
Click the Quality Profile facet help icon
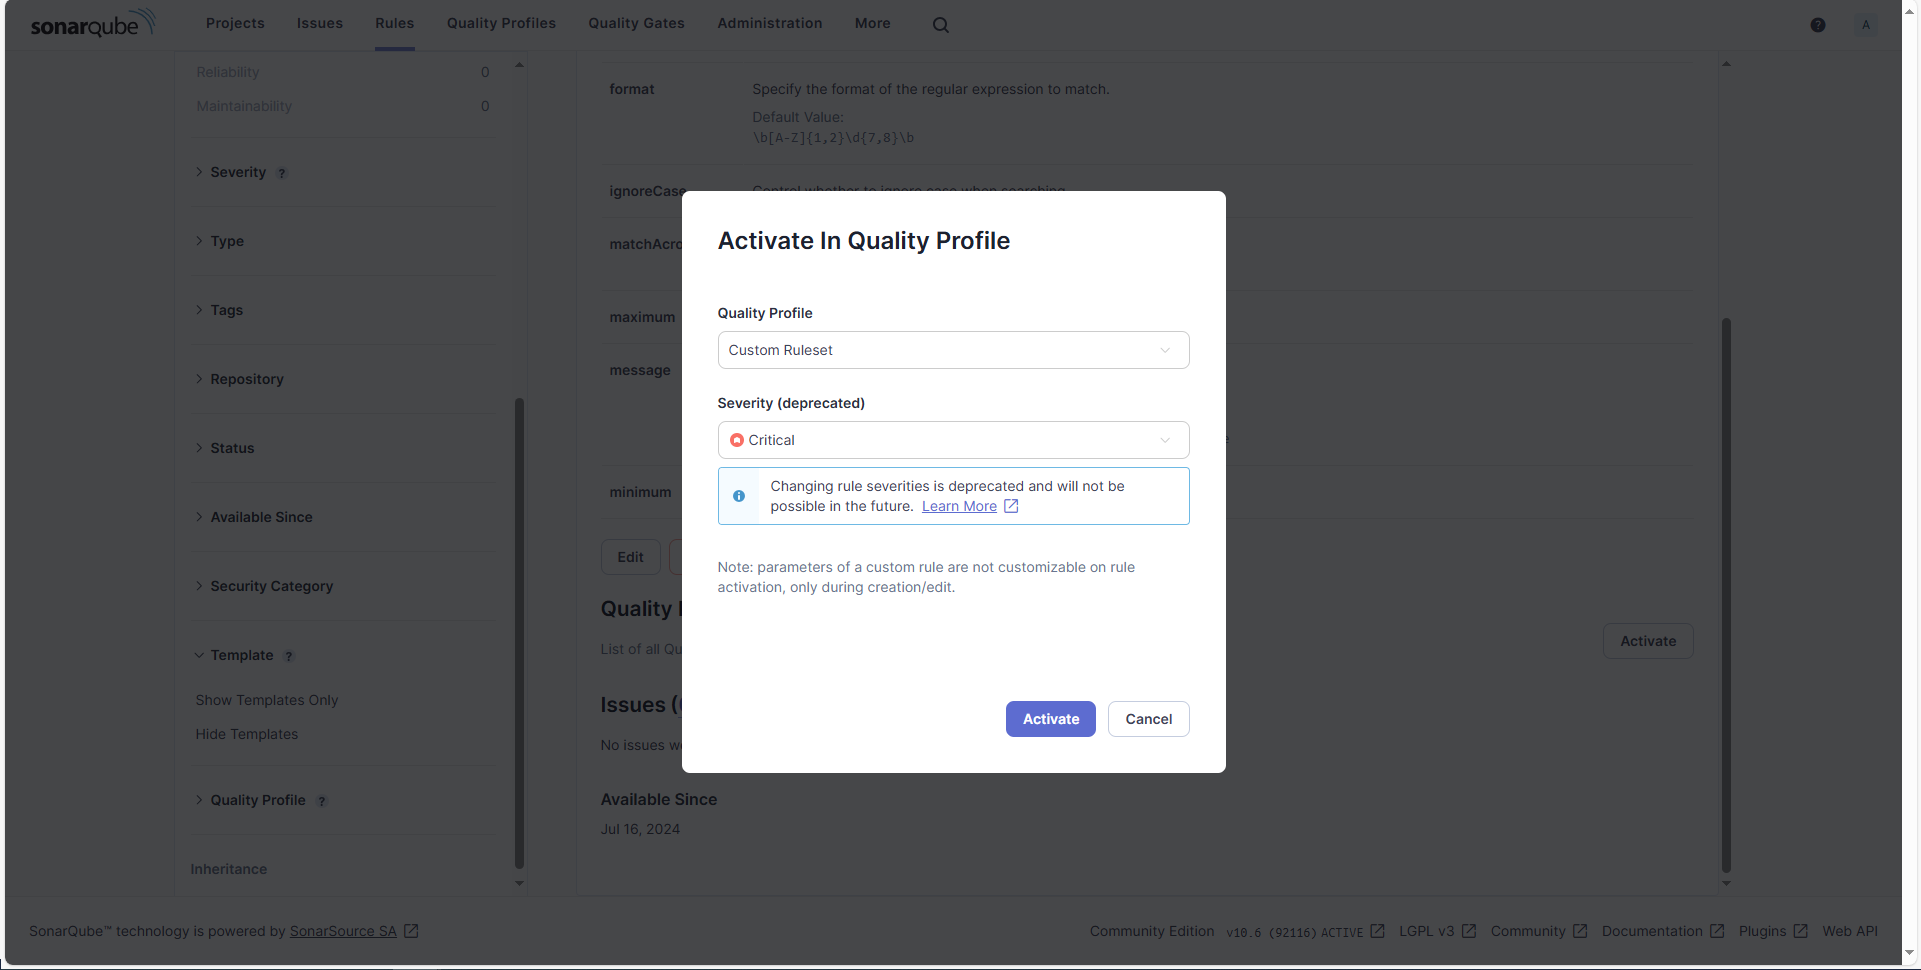pyautogui.click(x=322, y=801)
